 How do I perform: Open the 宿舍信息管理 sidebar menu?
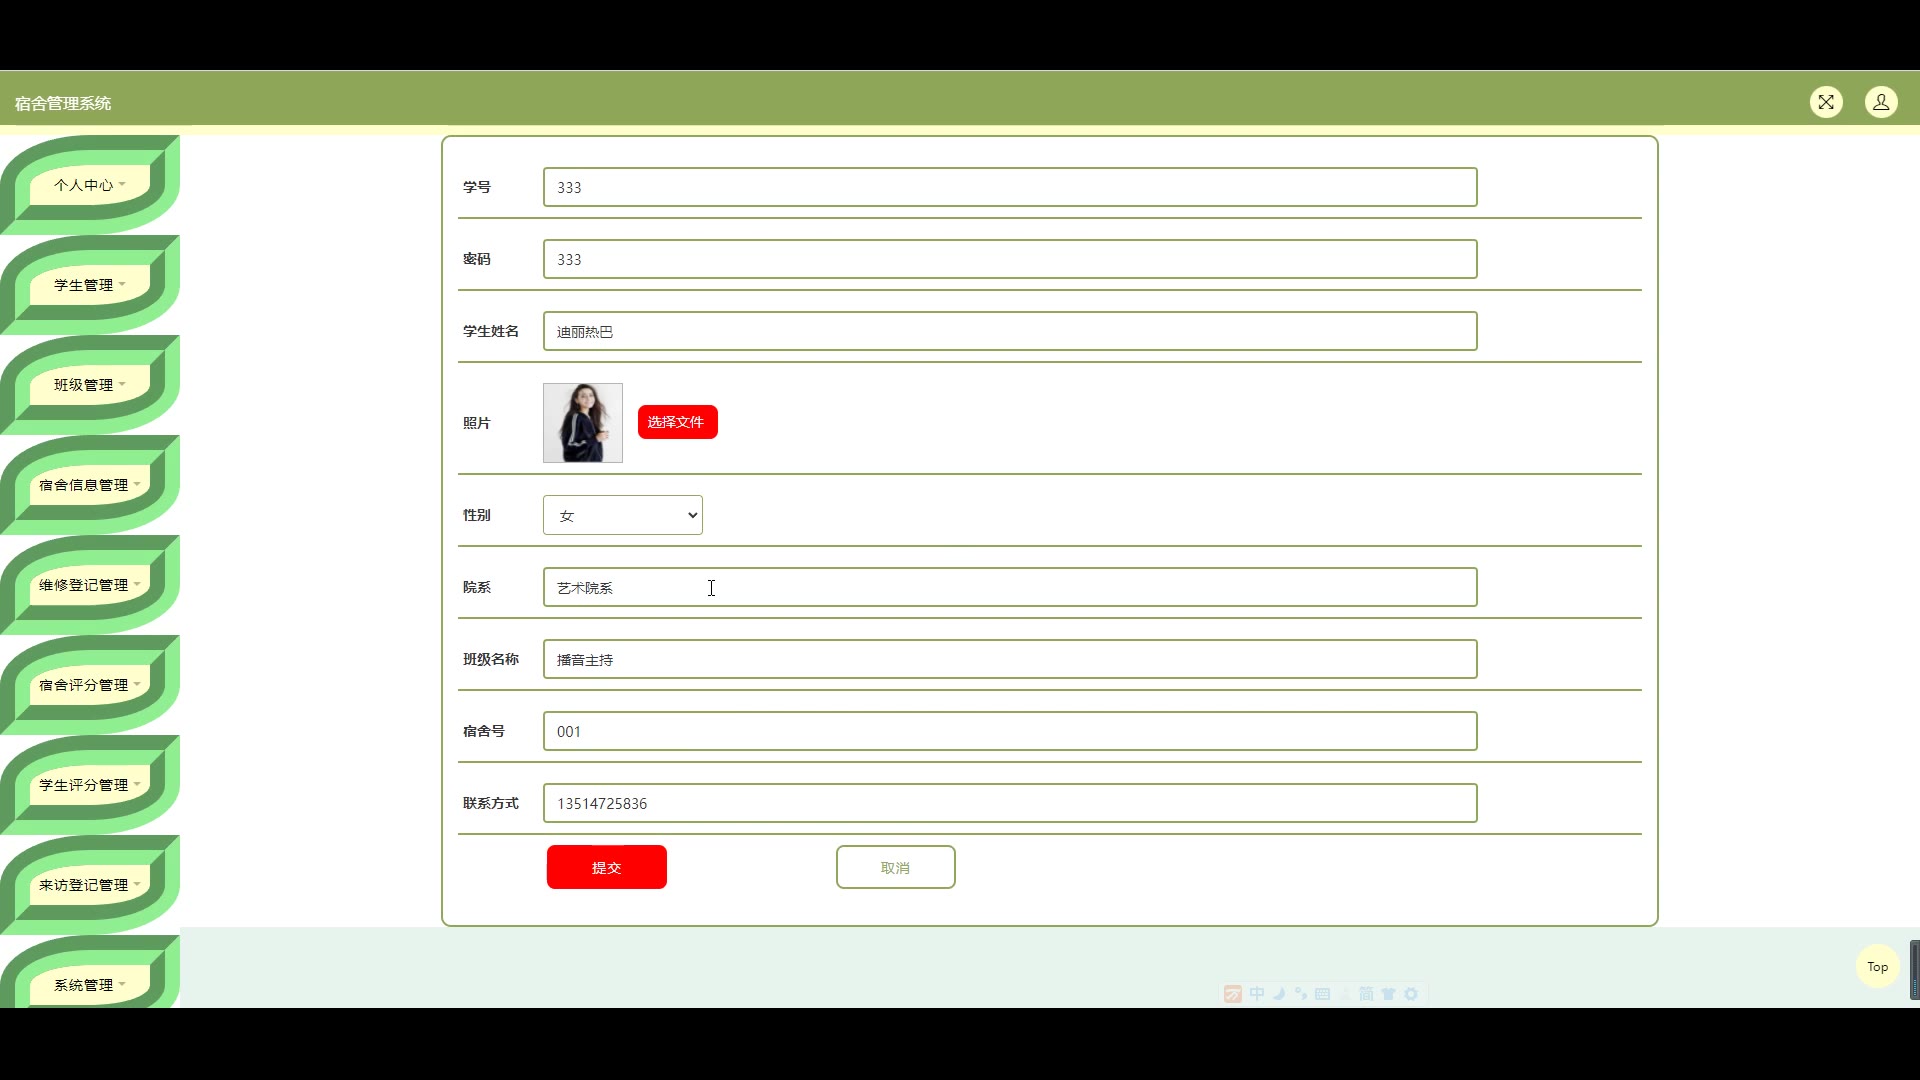(90, 485)
